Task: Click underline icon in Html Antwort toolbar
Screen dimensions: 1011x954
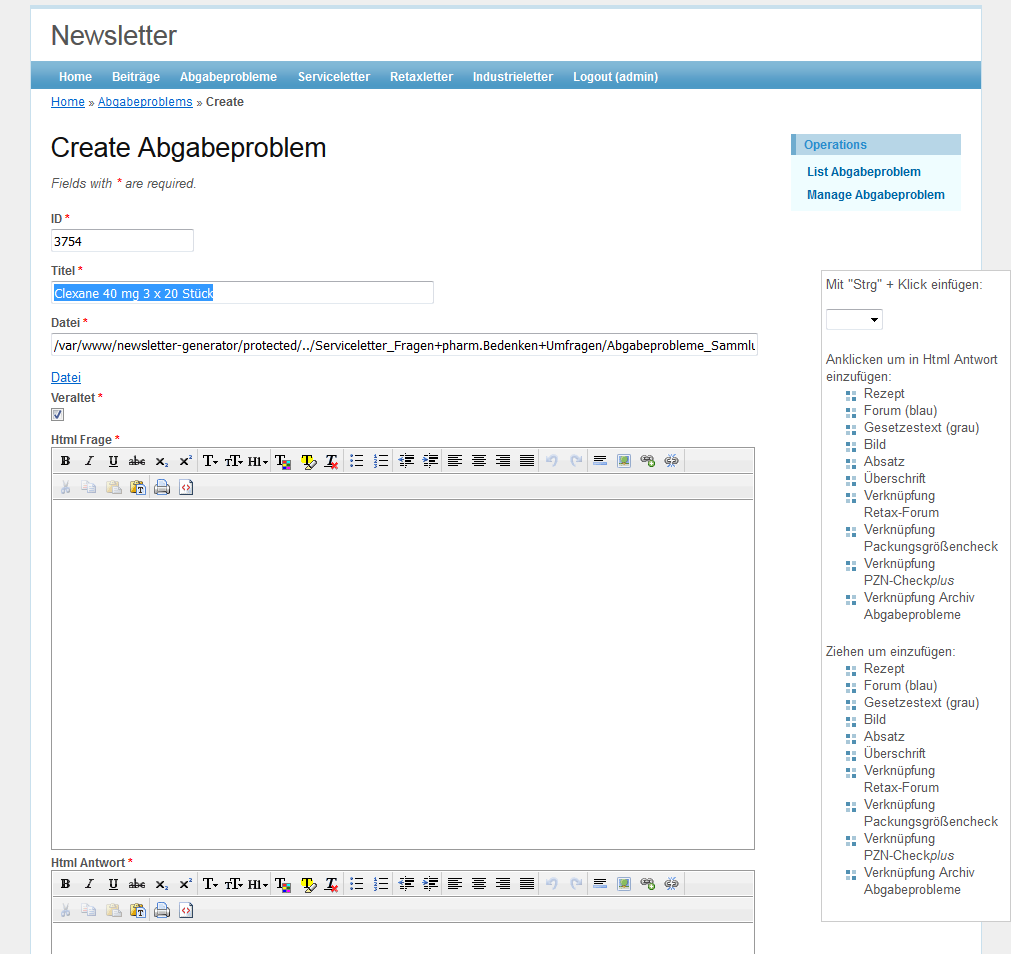Action: [113, 884]
